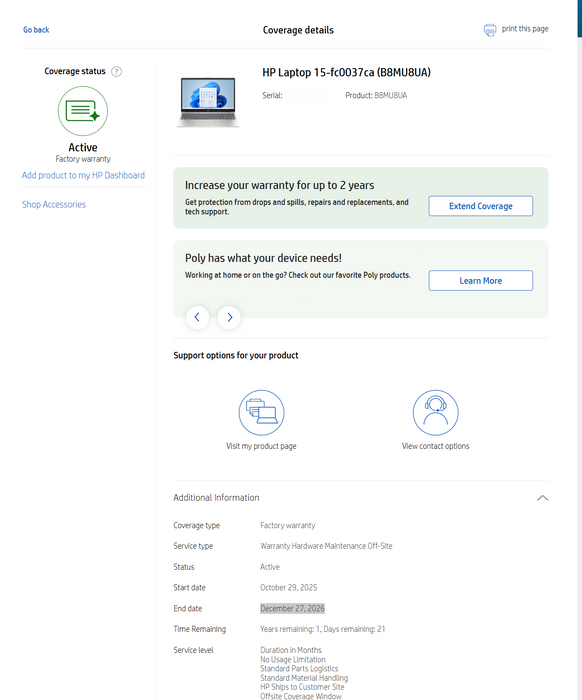Screen dimensions: 582x700
Task: Click the product title HP Laptop 15-fc0037ca
Action: pos(346,72)
